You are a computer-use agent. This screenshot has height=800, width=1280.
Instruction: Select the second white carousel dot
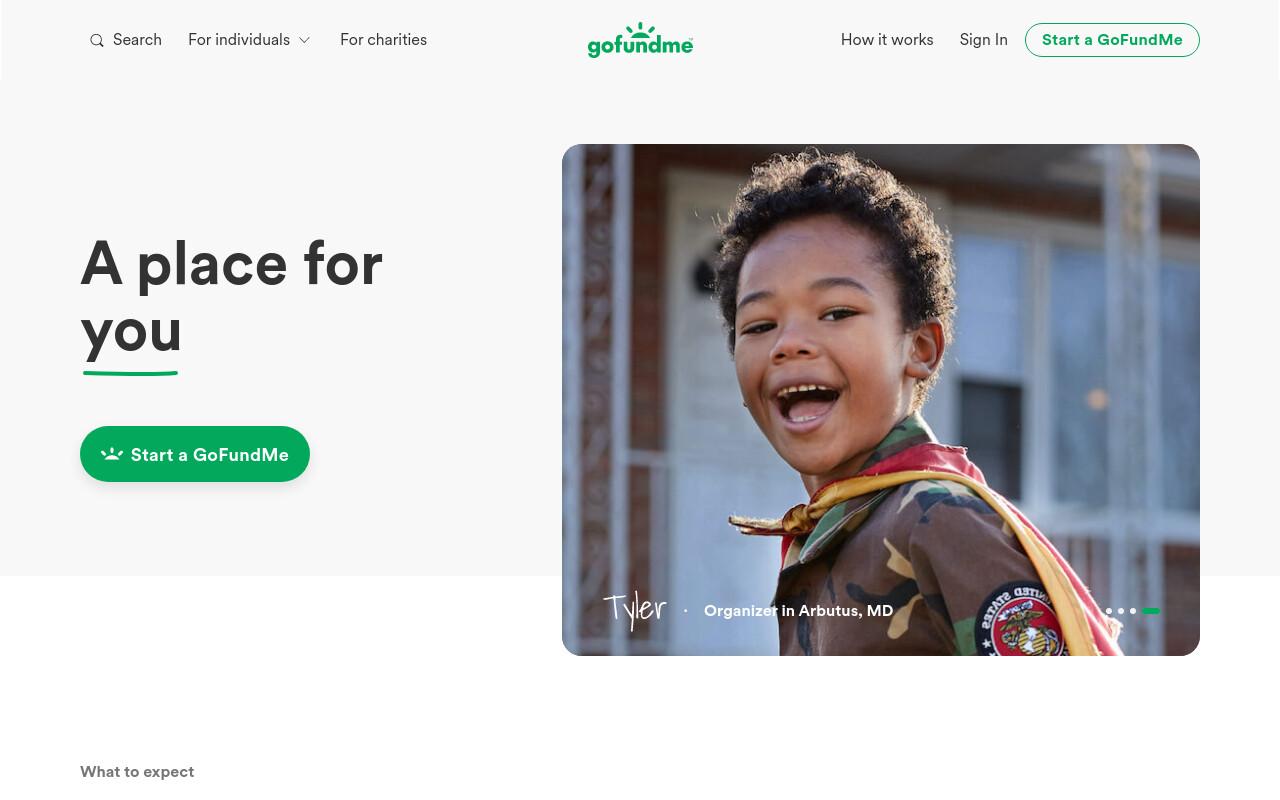click(1121, 611)
